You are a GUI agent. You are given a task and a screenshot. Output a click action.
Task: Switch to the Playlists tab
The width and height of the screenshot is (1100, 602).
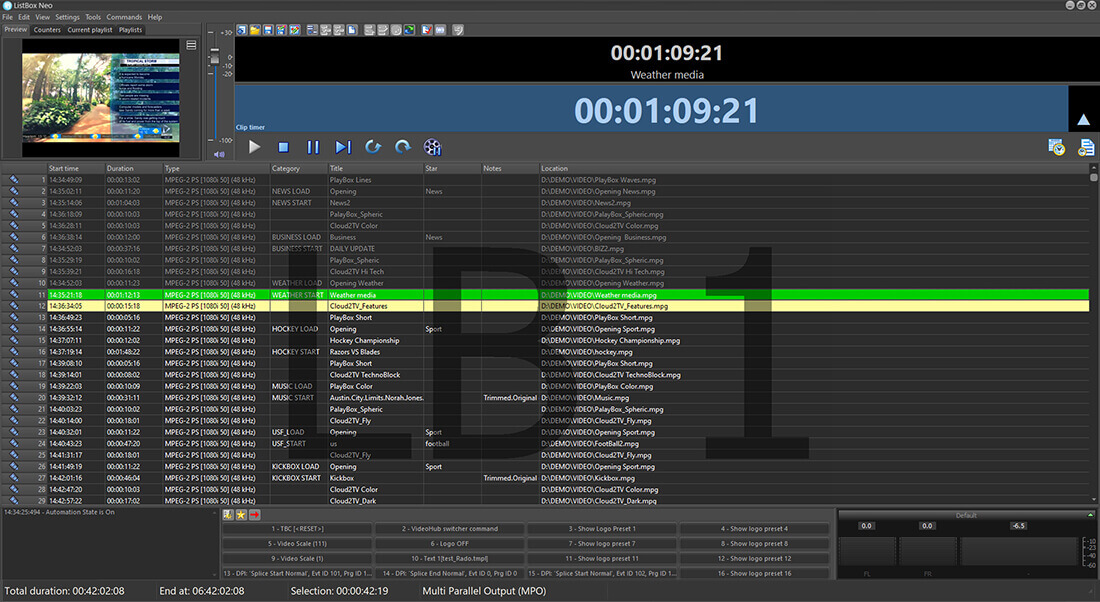click(130, 29)
